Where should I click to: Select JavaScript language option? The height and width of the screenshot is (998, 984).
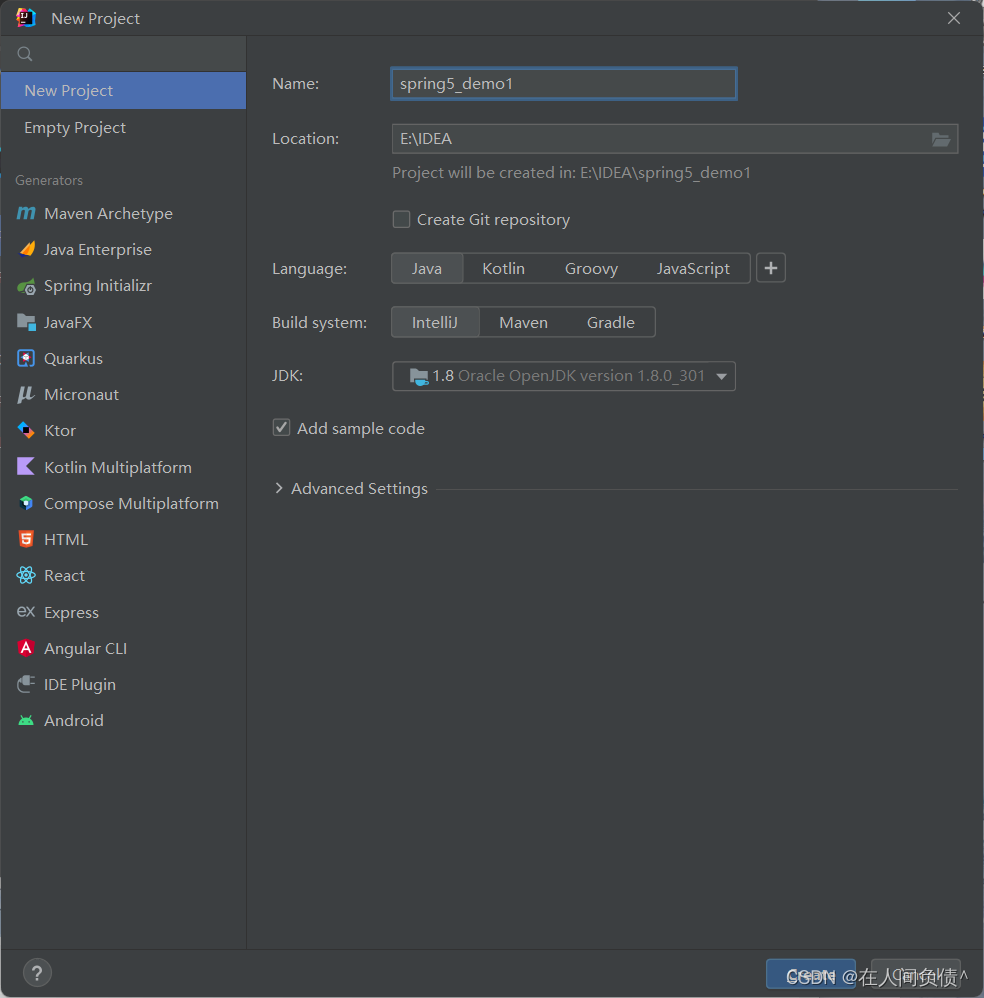coord(693,269)
